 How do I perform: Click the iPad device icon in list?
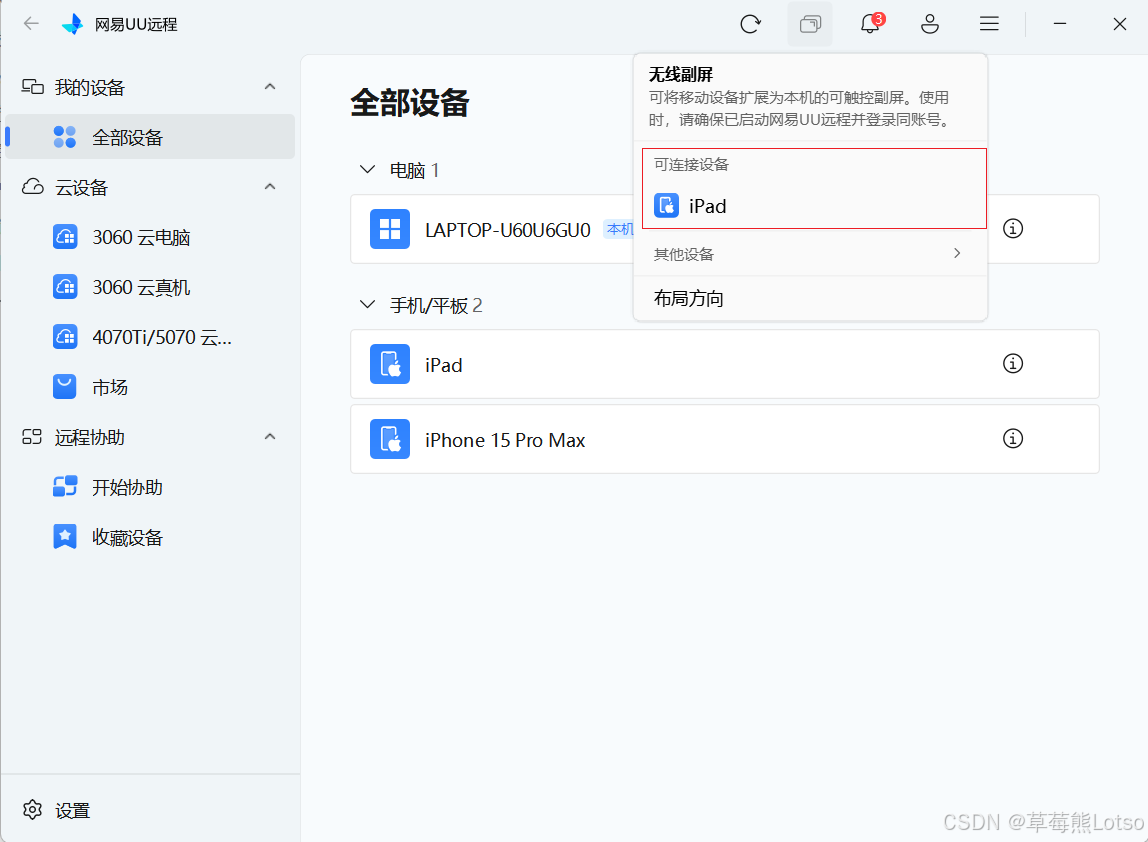390,364
